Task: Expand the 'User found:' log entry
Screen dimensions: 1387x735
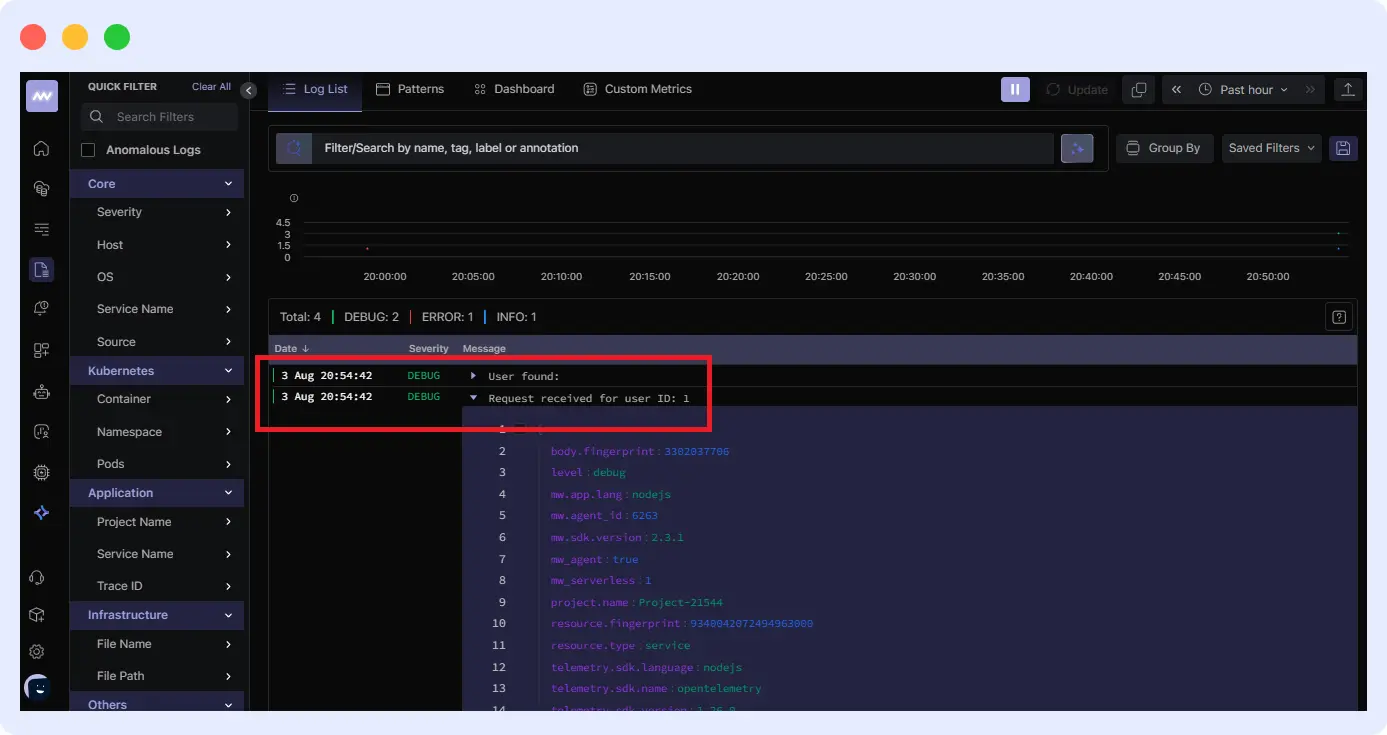Action: (472, 374)
